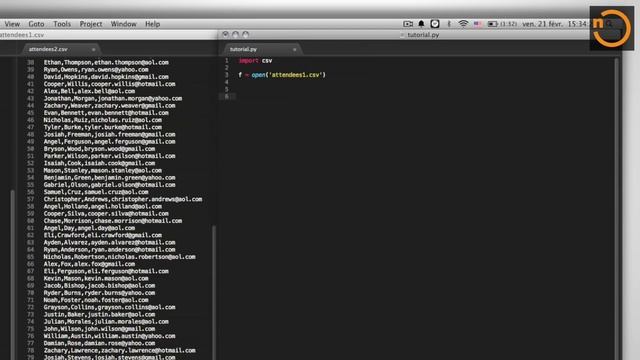Click line number 6 in tutorial.py gutter
This screenshot has height=360, width=640.
tap(227, 97)
